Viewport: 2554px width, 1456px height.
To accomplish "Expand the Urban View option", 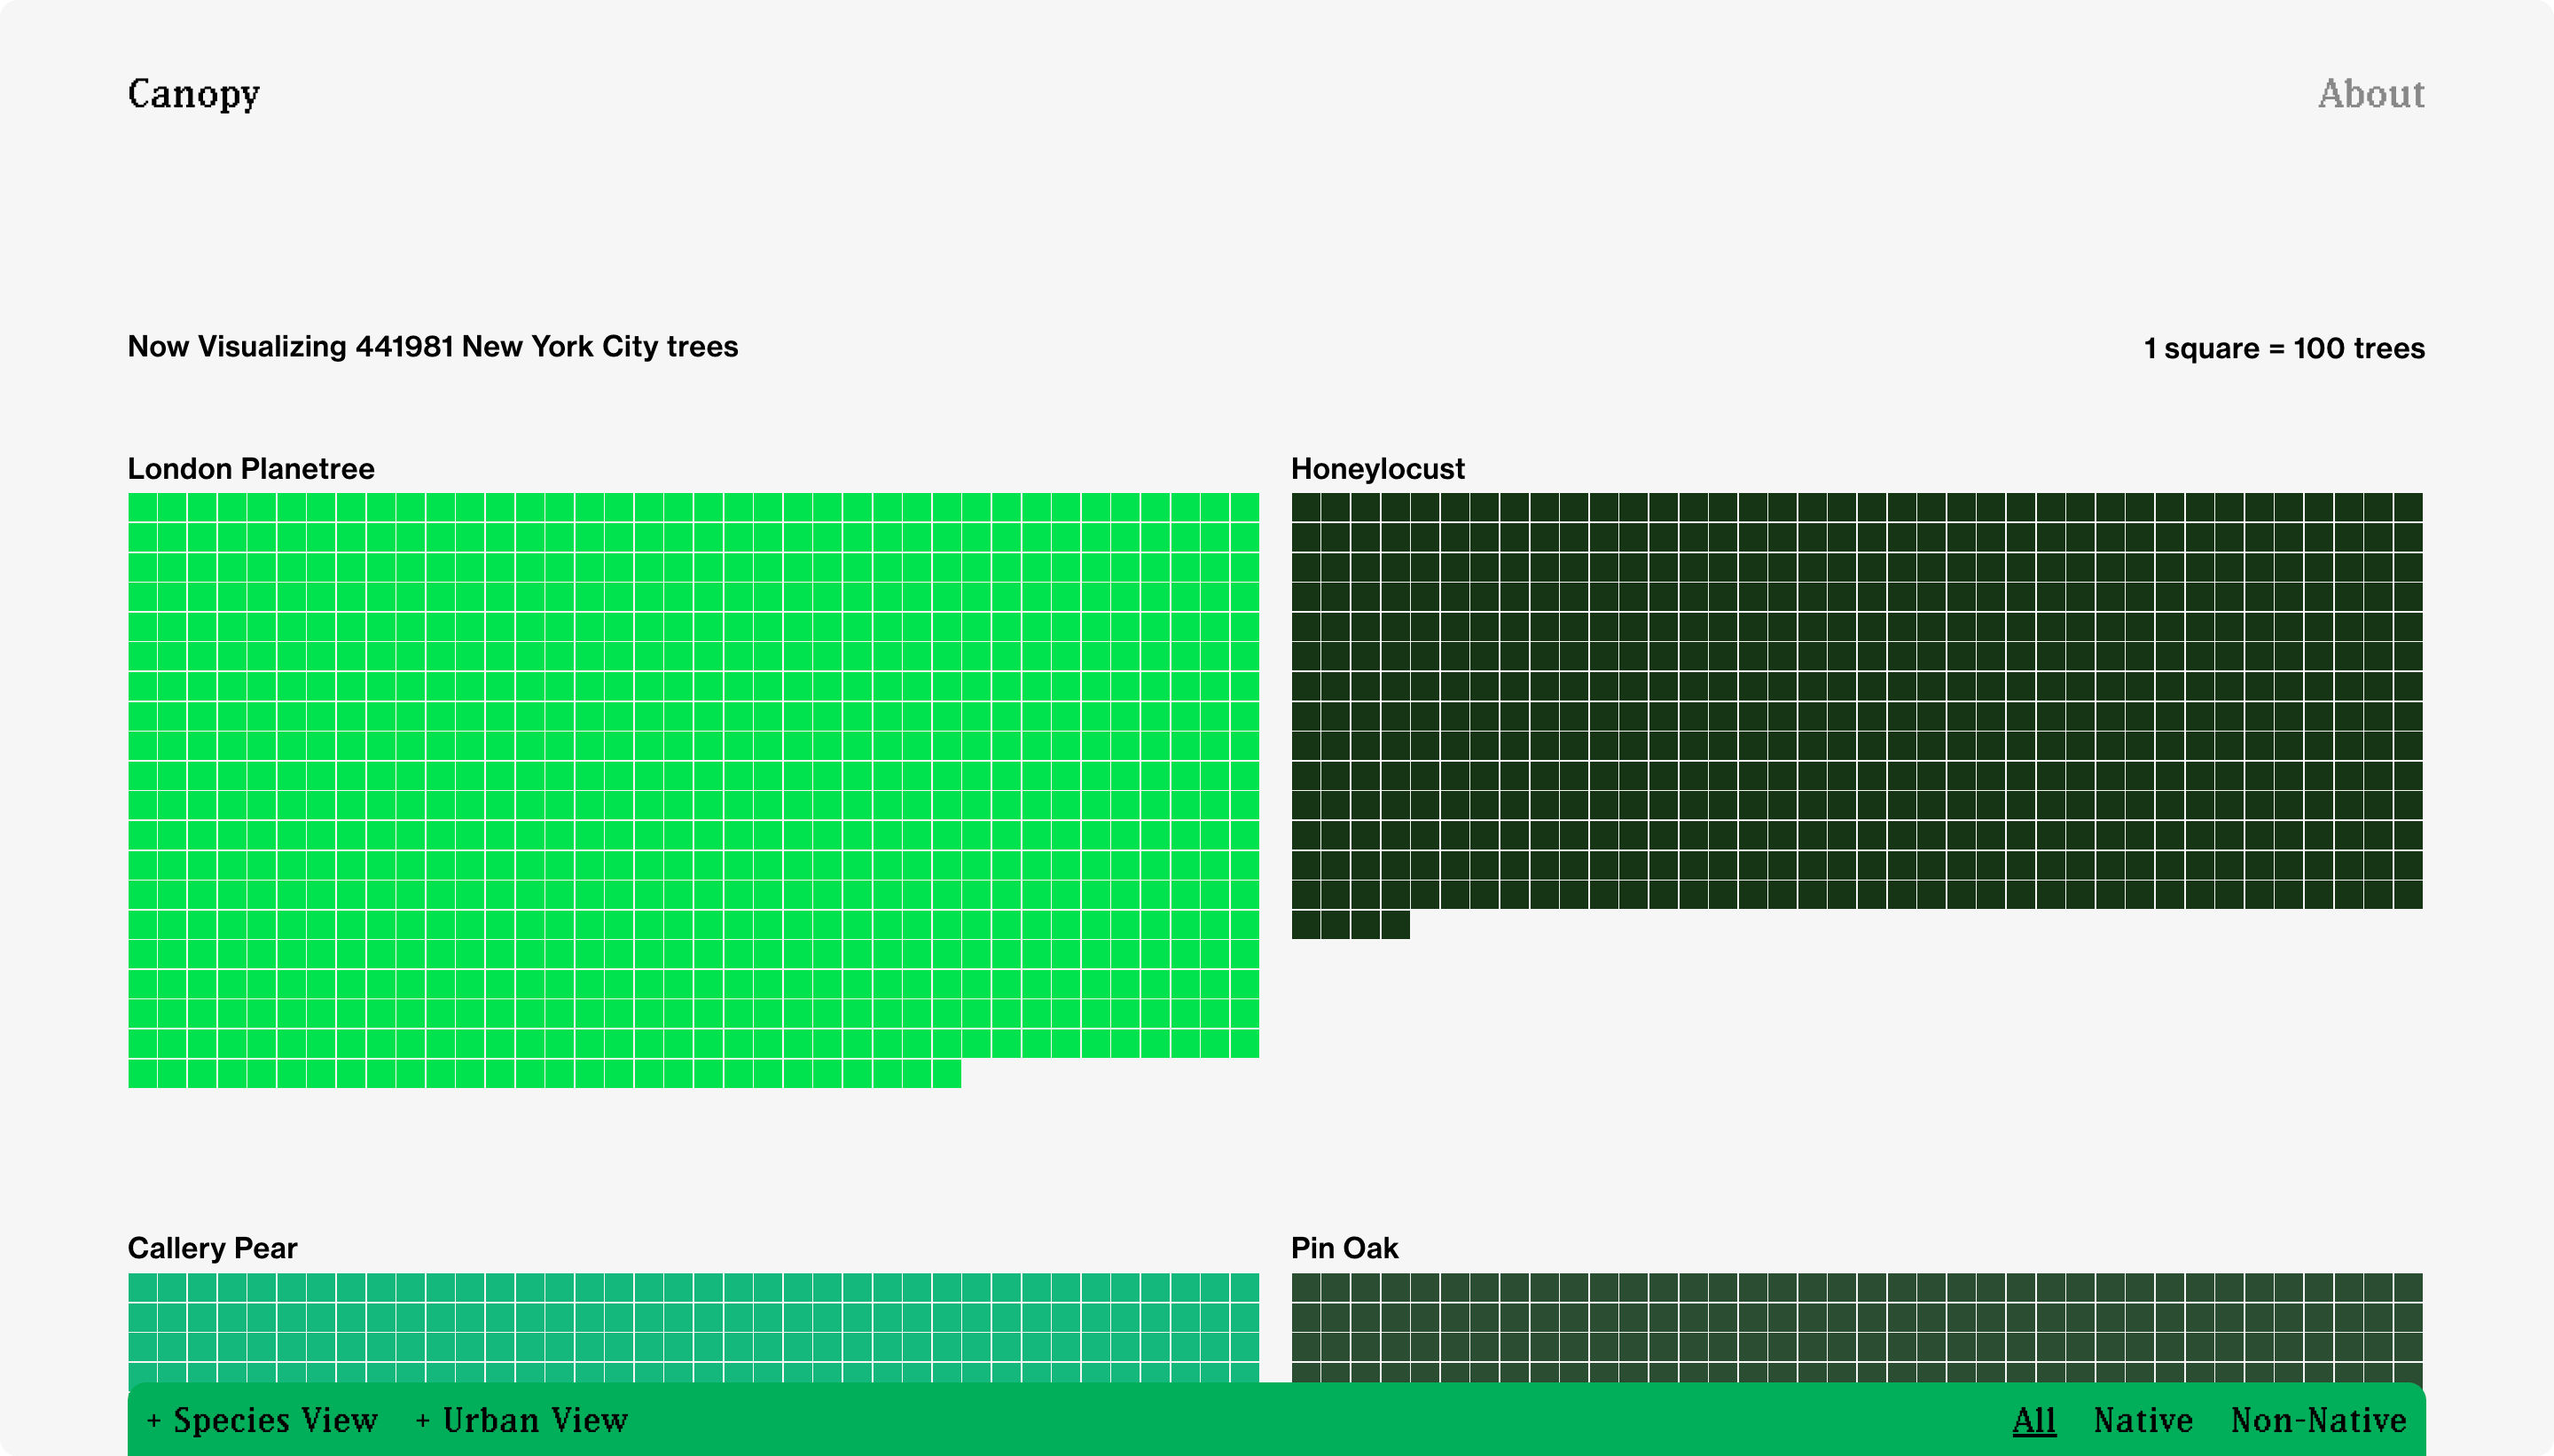I will [x=522, y=1420].
